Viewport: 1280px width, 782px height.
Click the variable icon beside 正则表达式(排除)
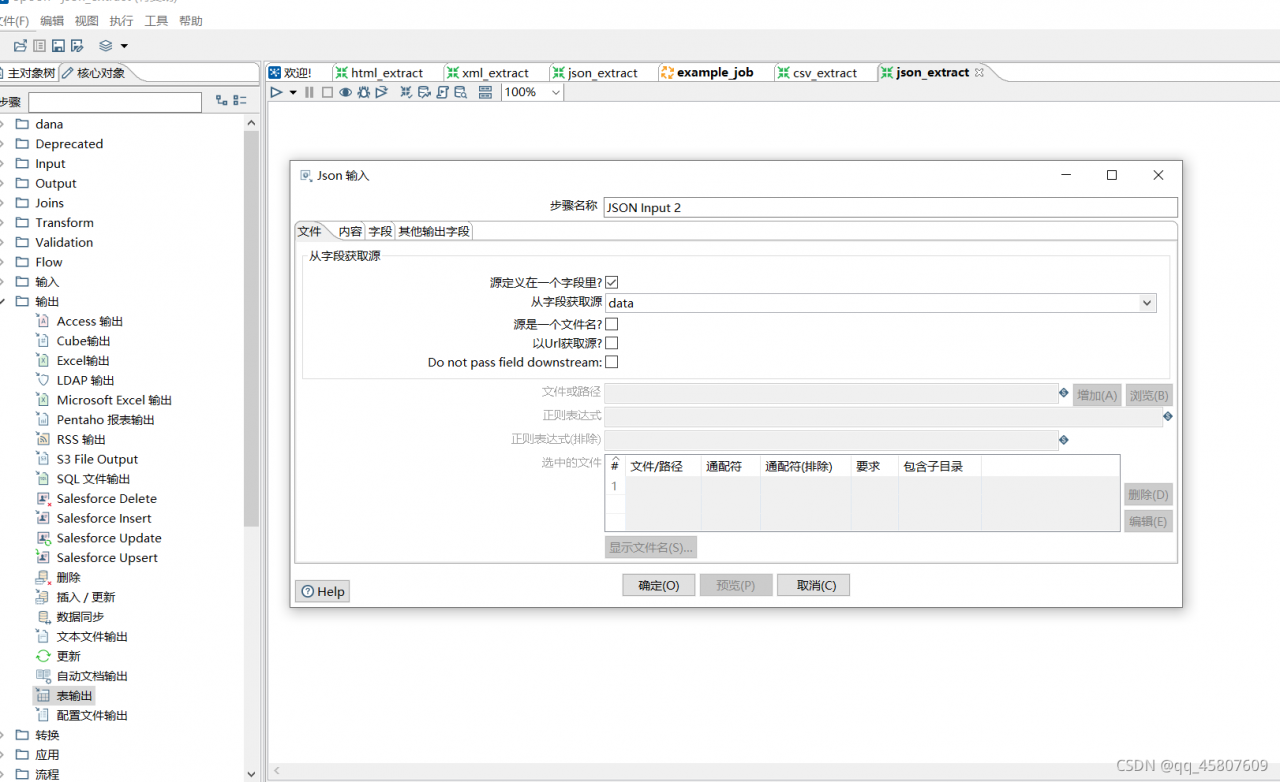click(1064, 439)
